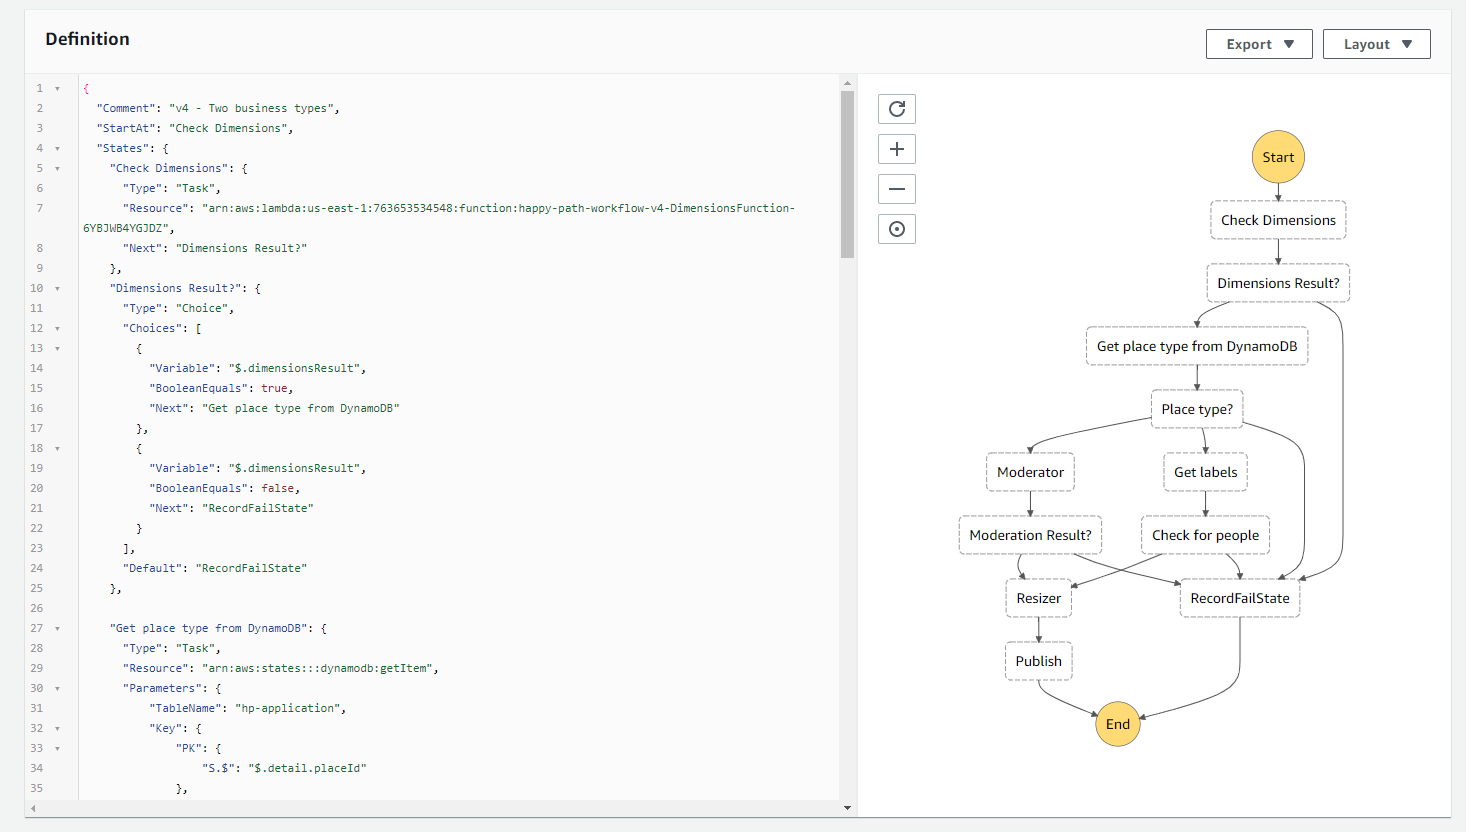Select the Place type? state node

(x=1197, y=409)
